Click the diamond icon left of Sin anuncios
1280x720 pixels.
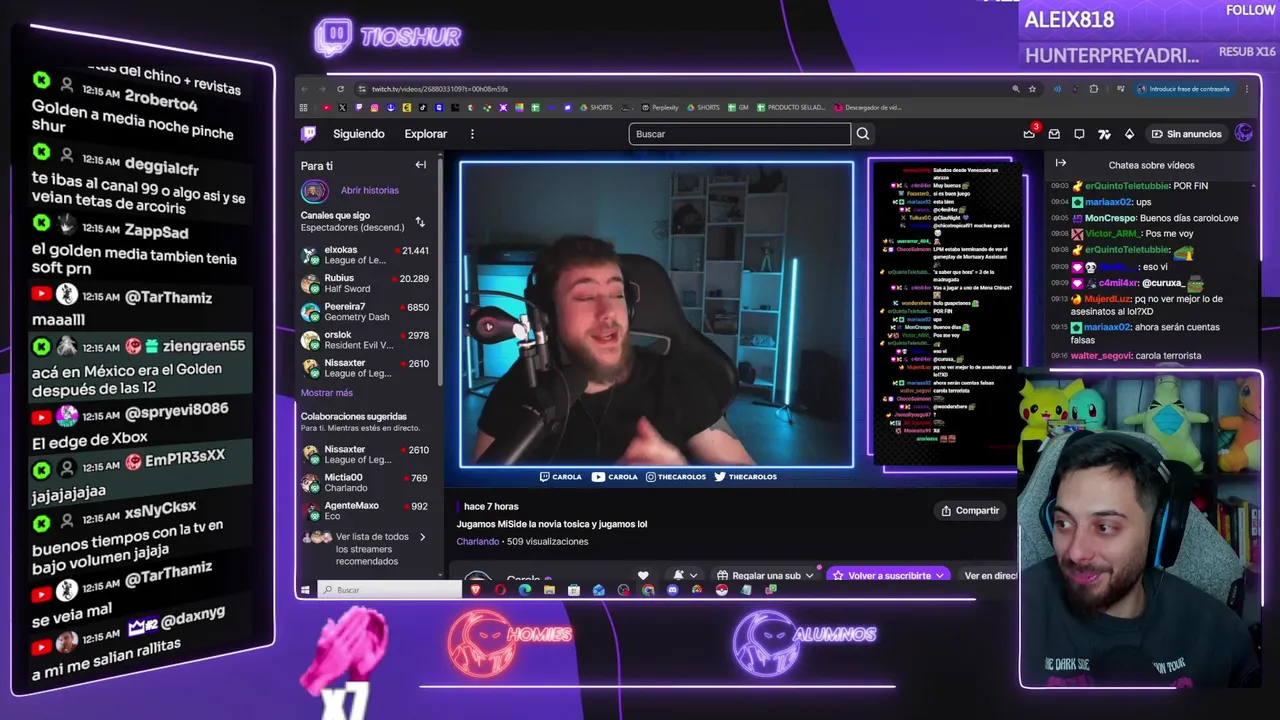(x=1129, y=134)
